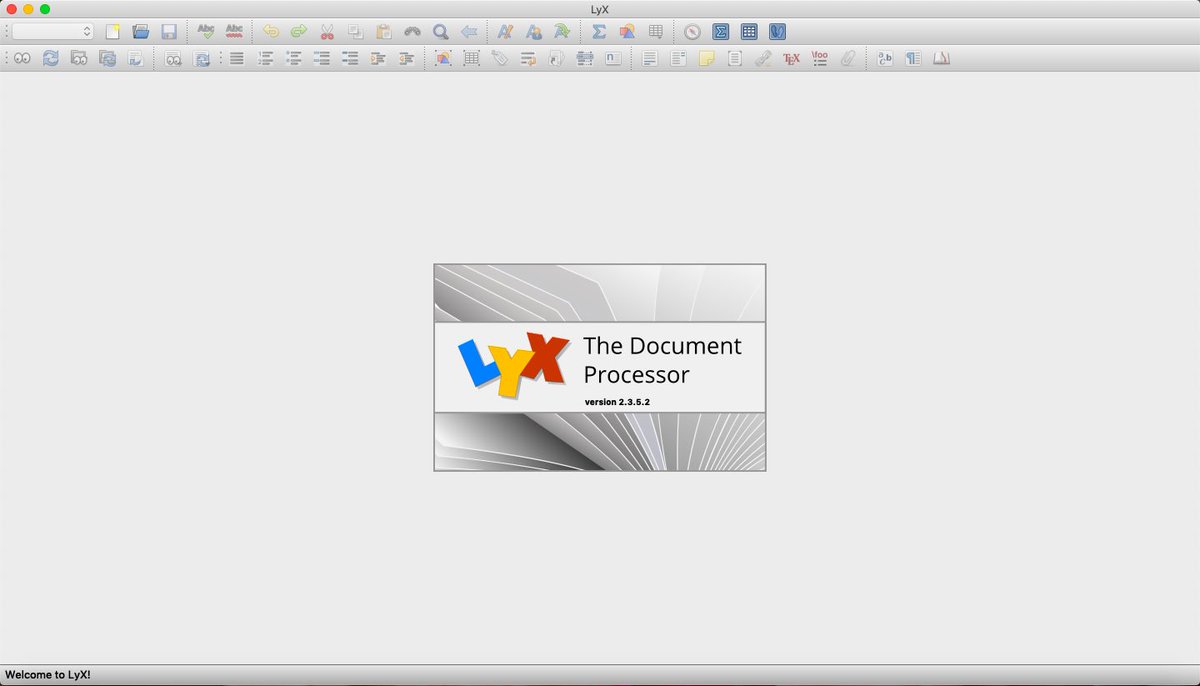The image size is (1200, 686).
Task: Apply List environment icon
Action: tap(322, 59)
